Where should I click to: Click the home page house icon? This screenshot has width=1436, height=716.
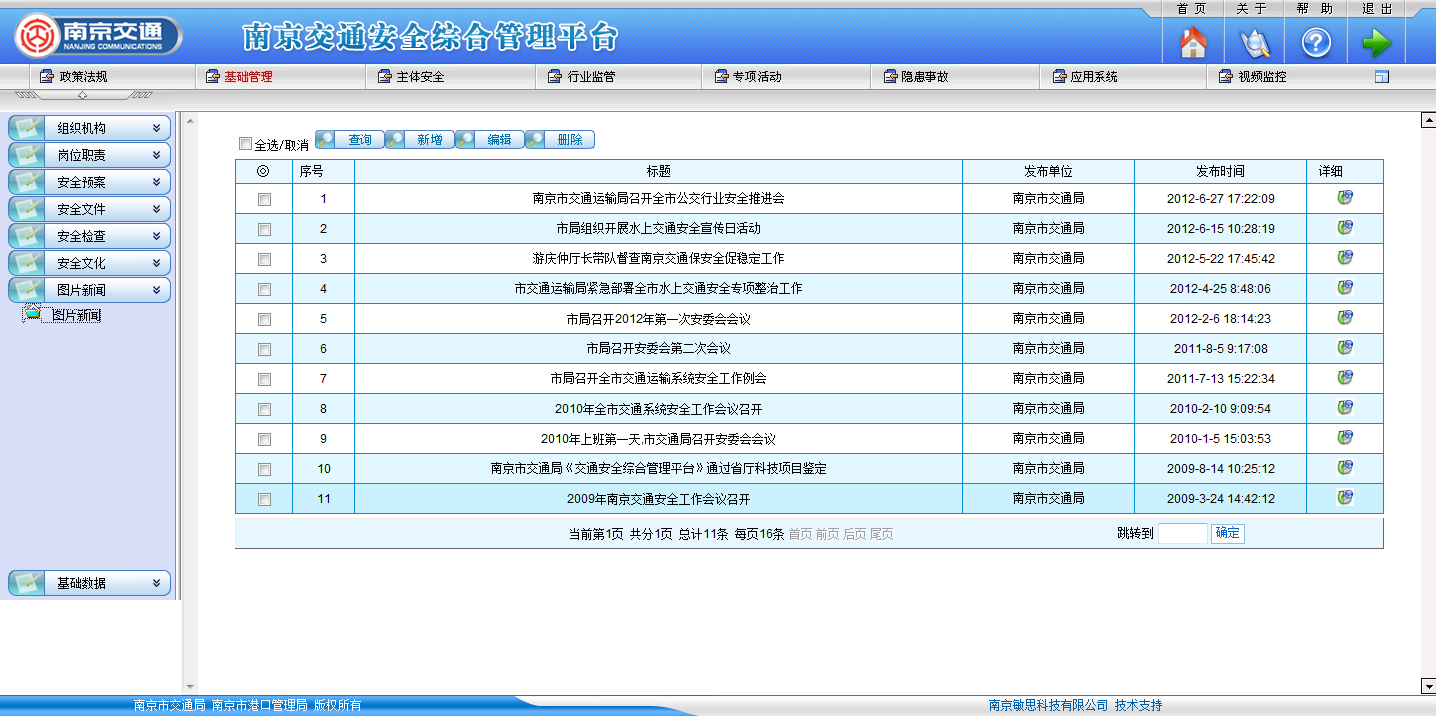tap(1193, 43)
